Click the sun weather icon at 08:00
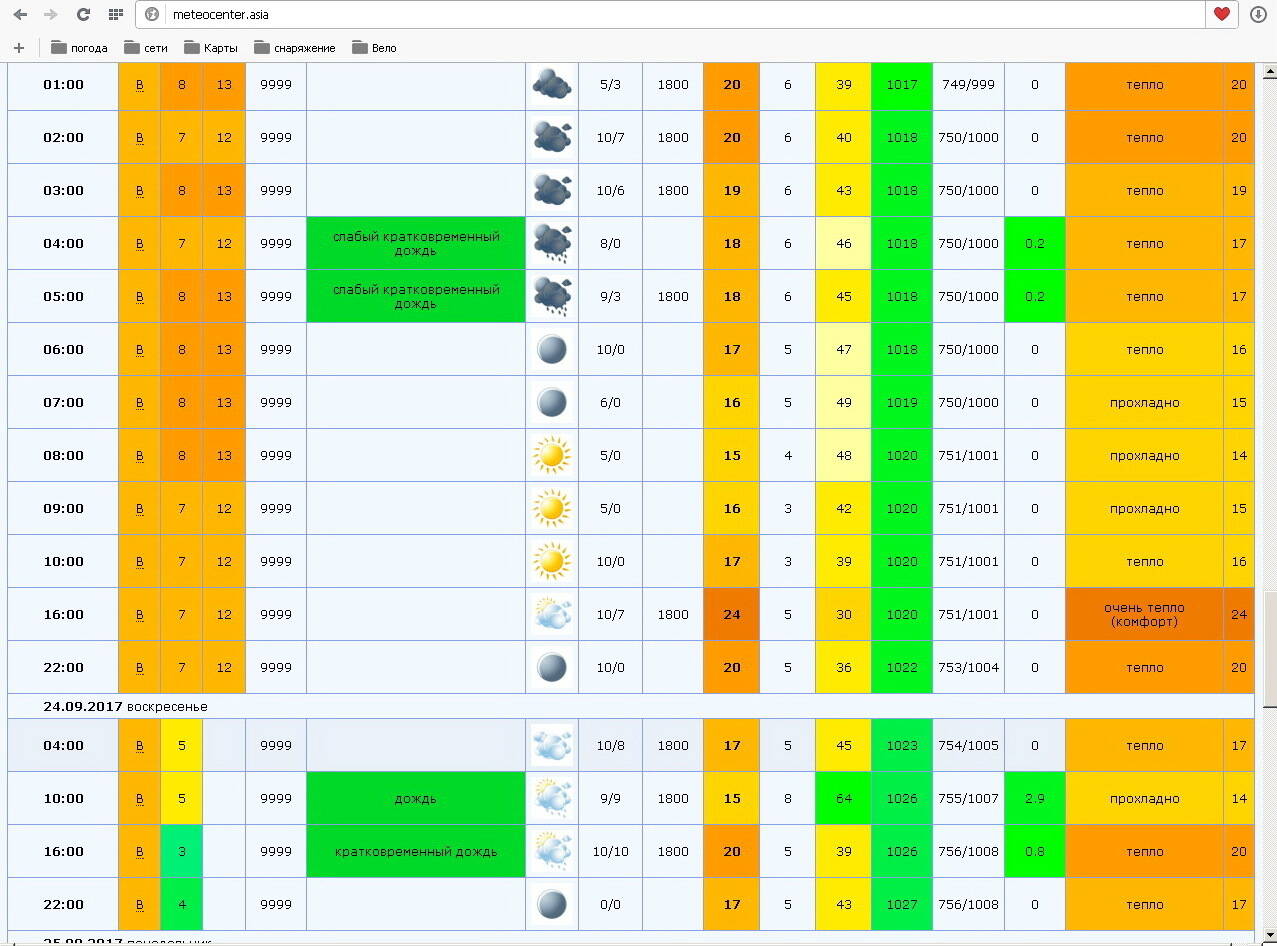The width and height of the screenshot is (1277, 946). [x=552, y=456]
